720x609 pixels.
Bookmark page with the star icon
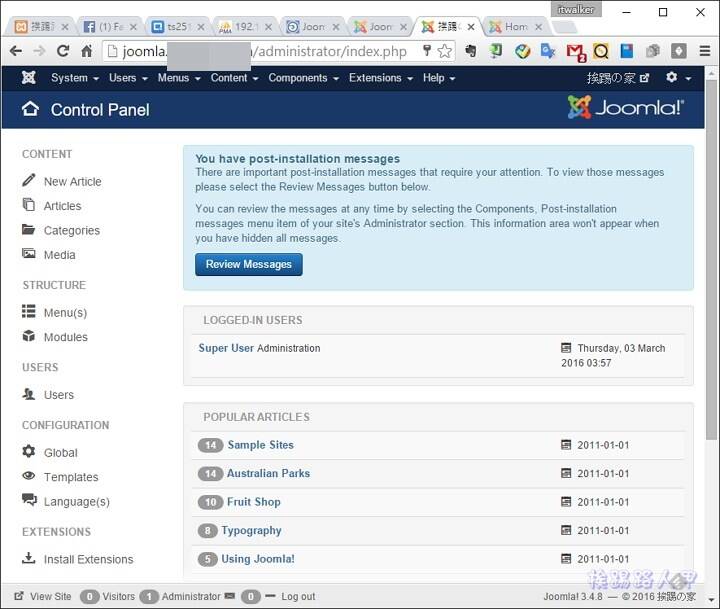point(444,51)
